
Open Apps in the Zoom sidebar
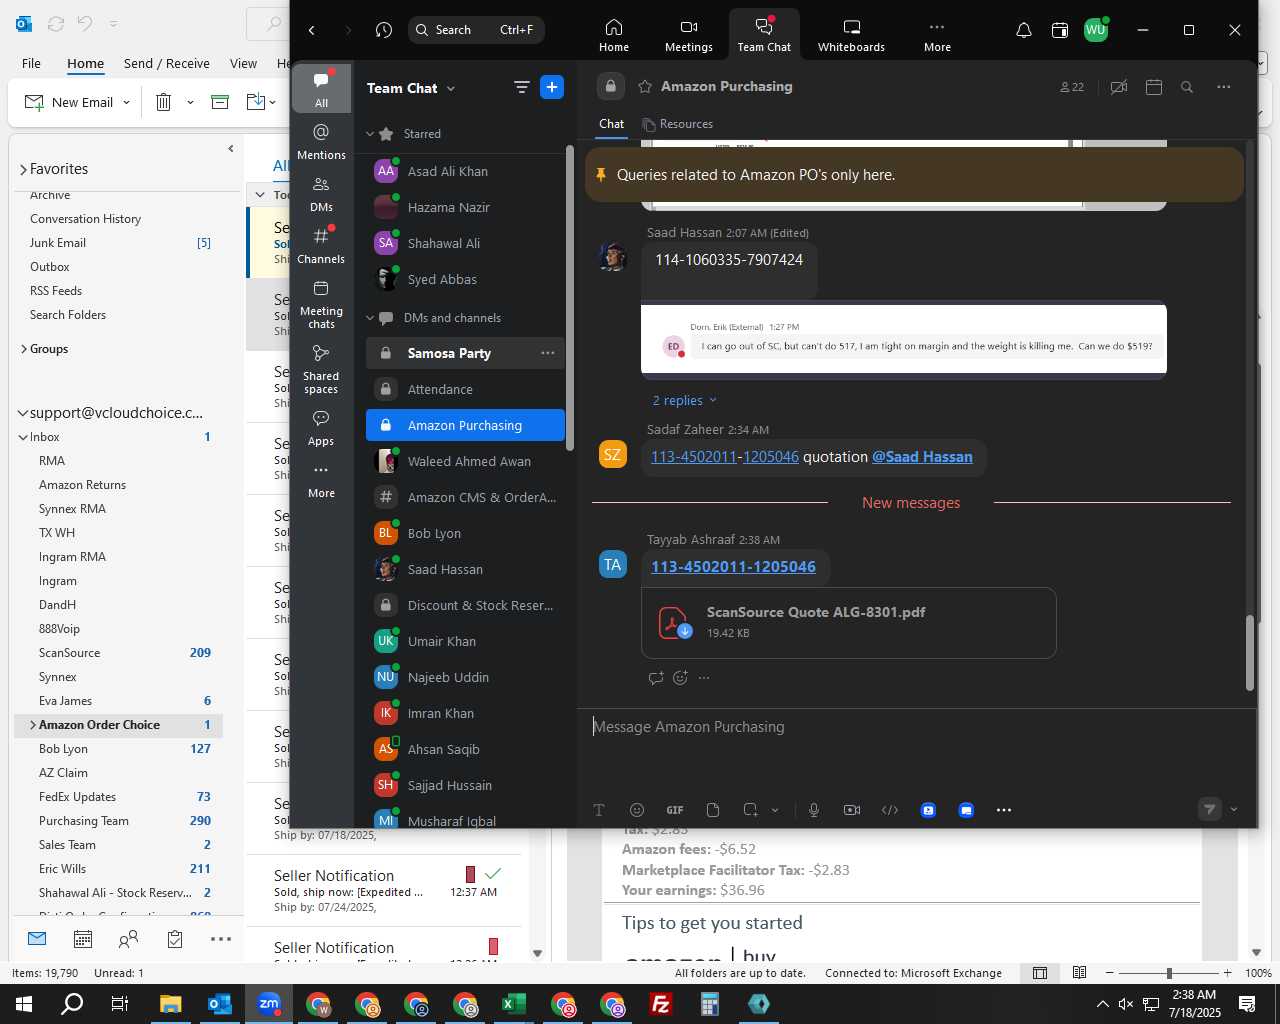(321, 428)
